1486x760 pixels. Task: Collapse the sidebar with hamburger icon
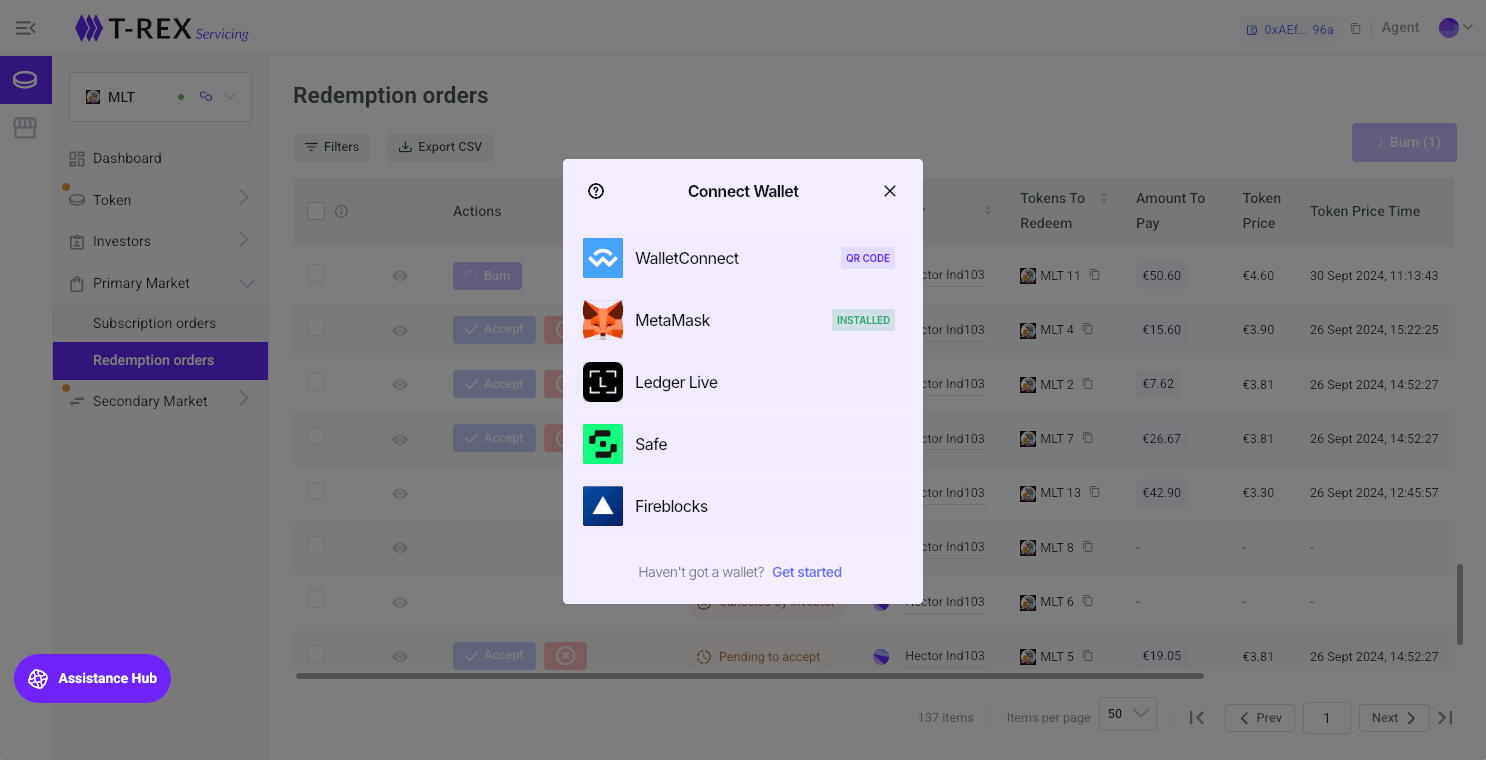point(26,28)
